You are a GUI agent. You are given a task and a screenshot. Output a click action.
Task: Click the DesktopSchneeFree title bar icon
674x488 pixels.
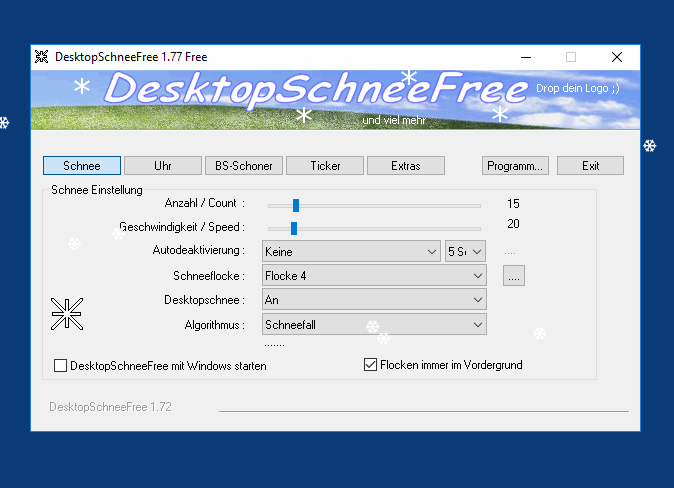pos(42,57)
